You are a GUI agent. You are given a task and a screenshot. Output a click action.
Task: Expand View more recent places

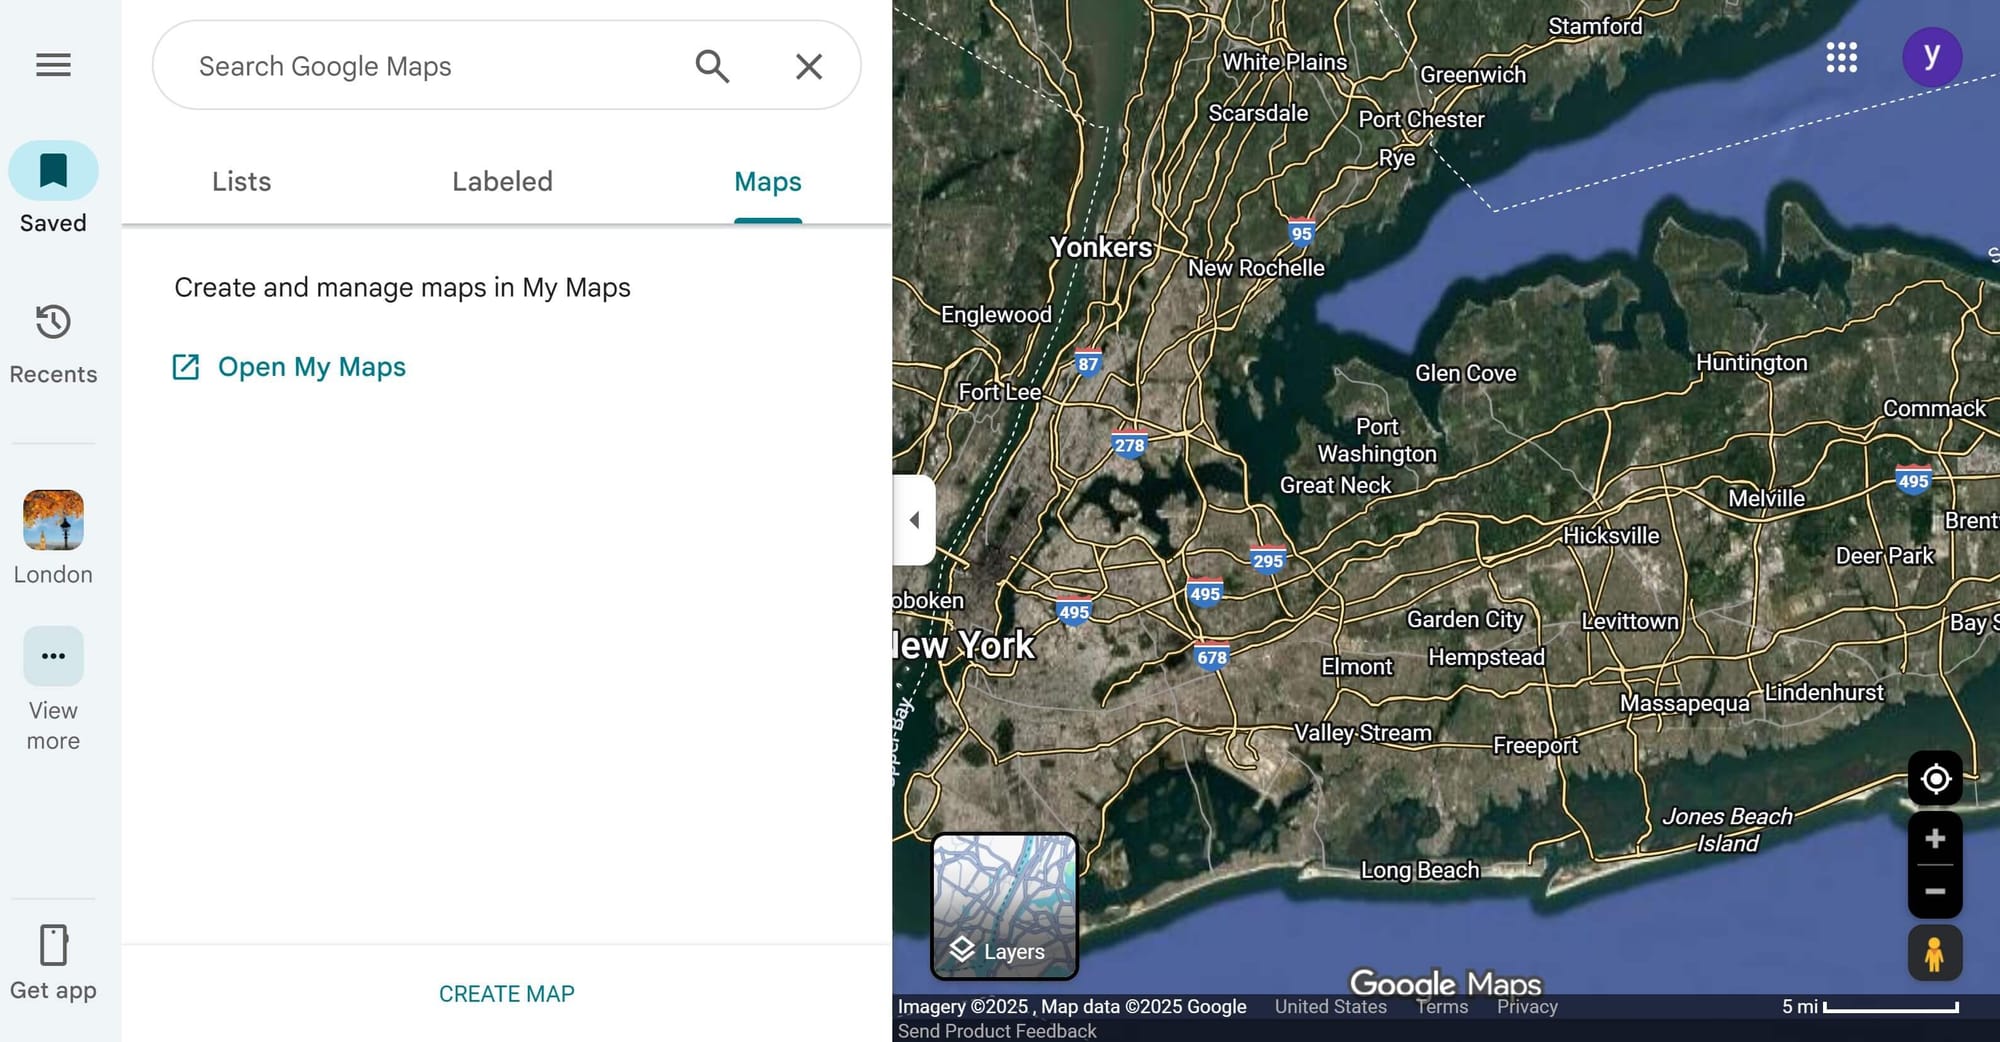coord(53,657)
